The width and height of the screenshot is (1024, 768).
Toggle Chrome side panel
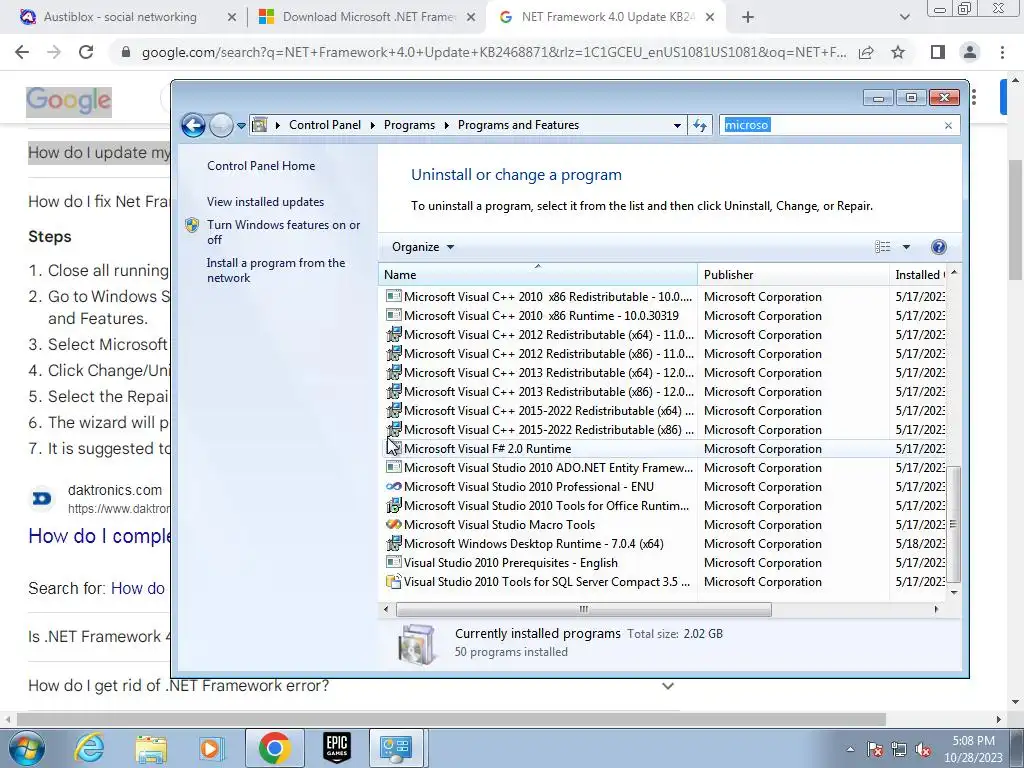[938, 52]
